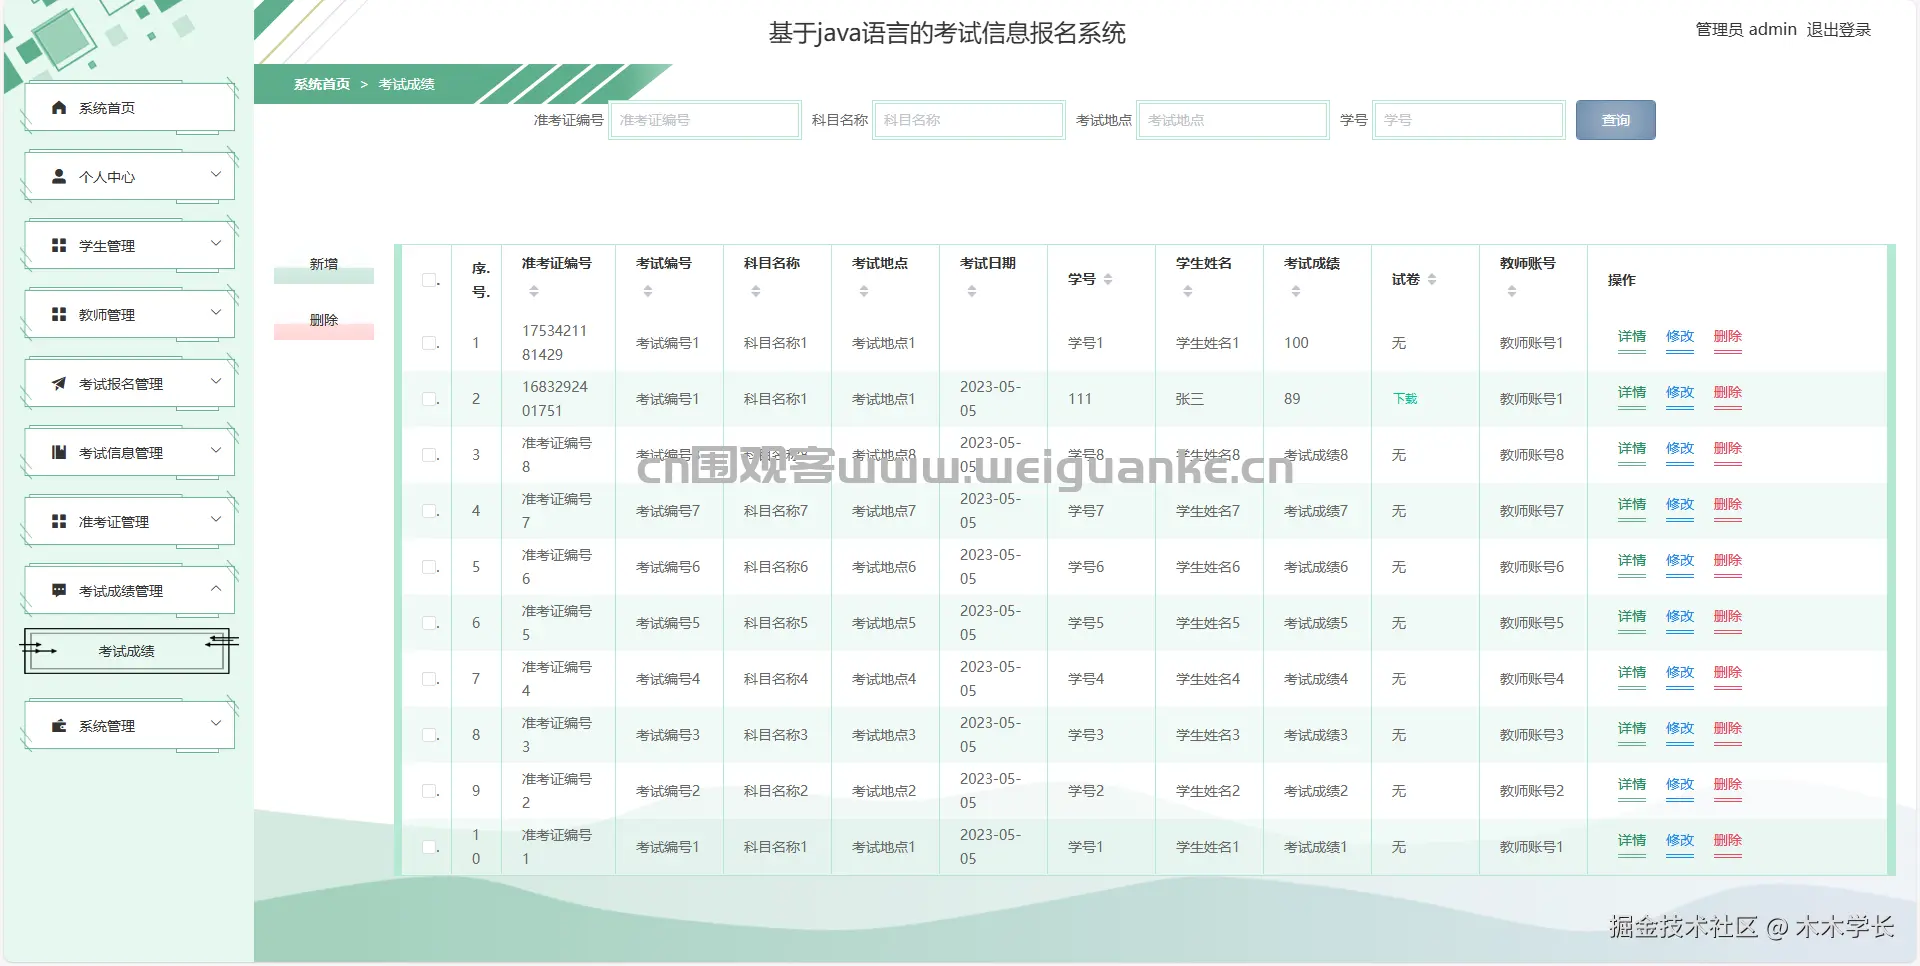This screenshot has width=1920, height=966.
Task: Expand 准考证管理 menu chevron
Action: click(x=216, y=519)
